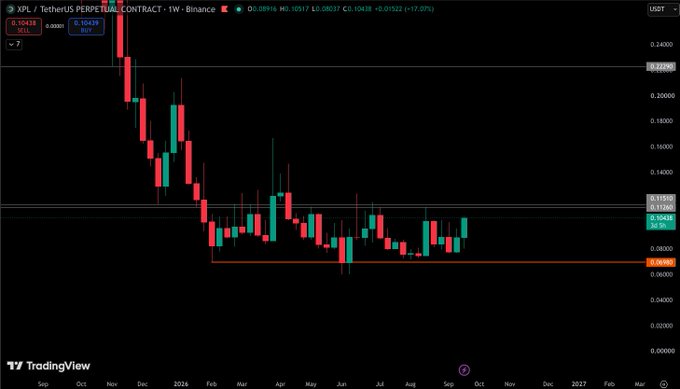Select the 0.11260 price label
Viewport: 680px width, 389px height.
(661, 207)
